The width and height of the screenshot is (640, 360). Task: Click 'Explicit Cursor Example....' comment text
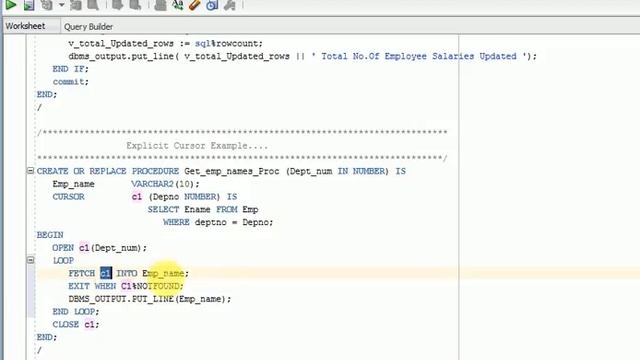pyautogui.click(x=197, y=146)
